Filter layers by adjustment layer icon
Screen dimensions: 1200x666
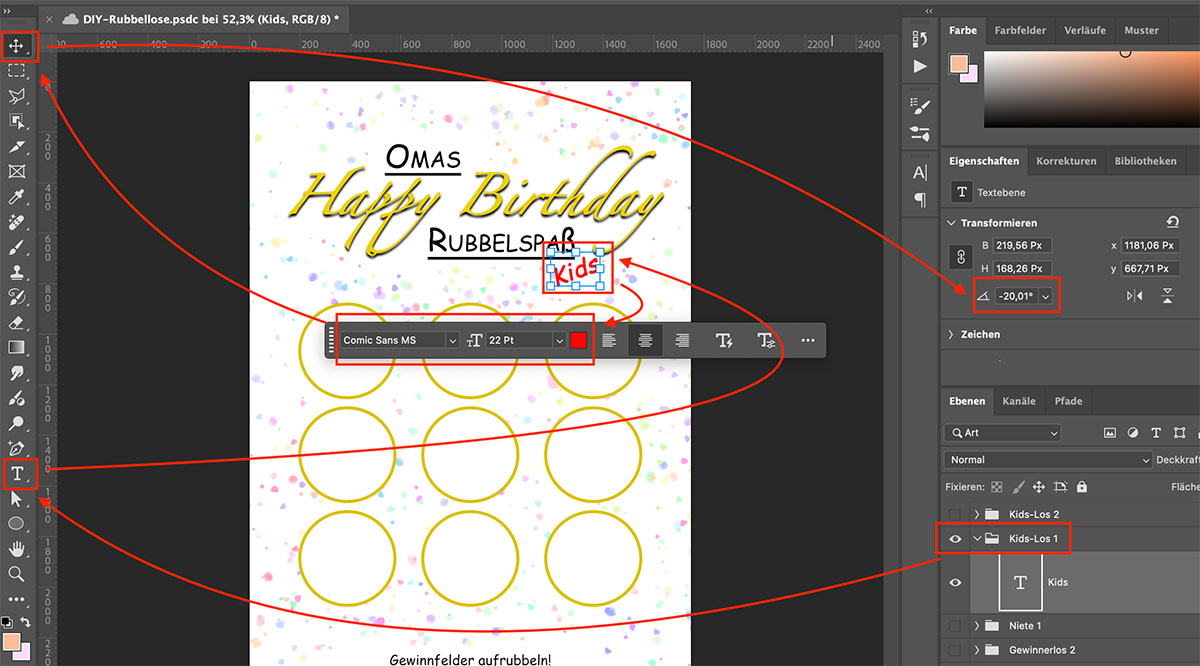[1132, 433]
